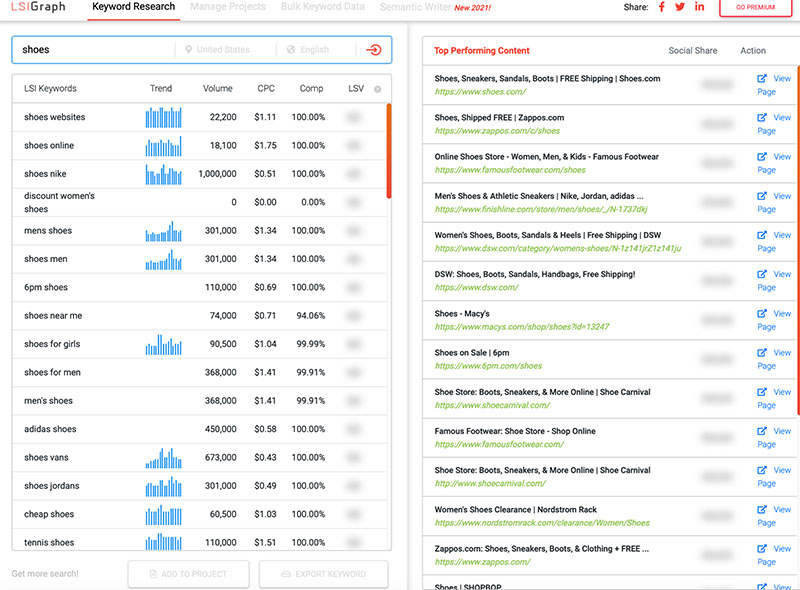Open external link icon for shoecarnival.com https result
This screenshot has height=590, width=800.
pos(762,392)
